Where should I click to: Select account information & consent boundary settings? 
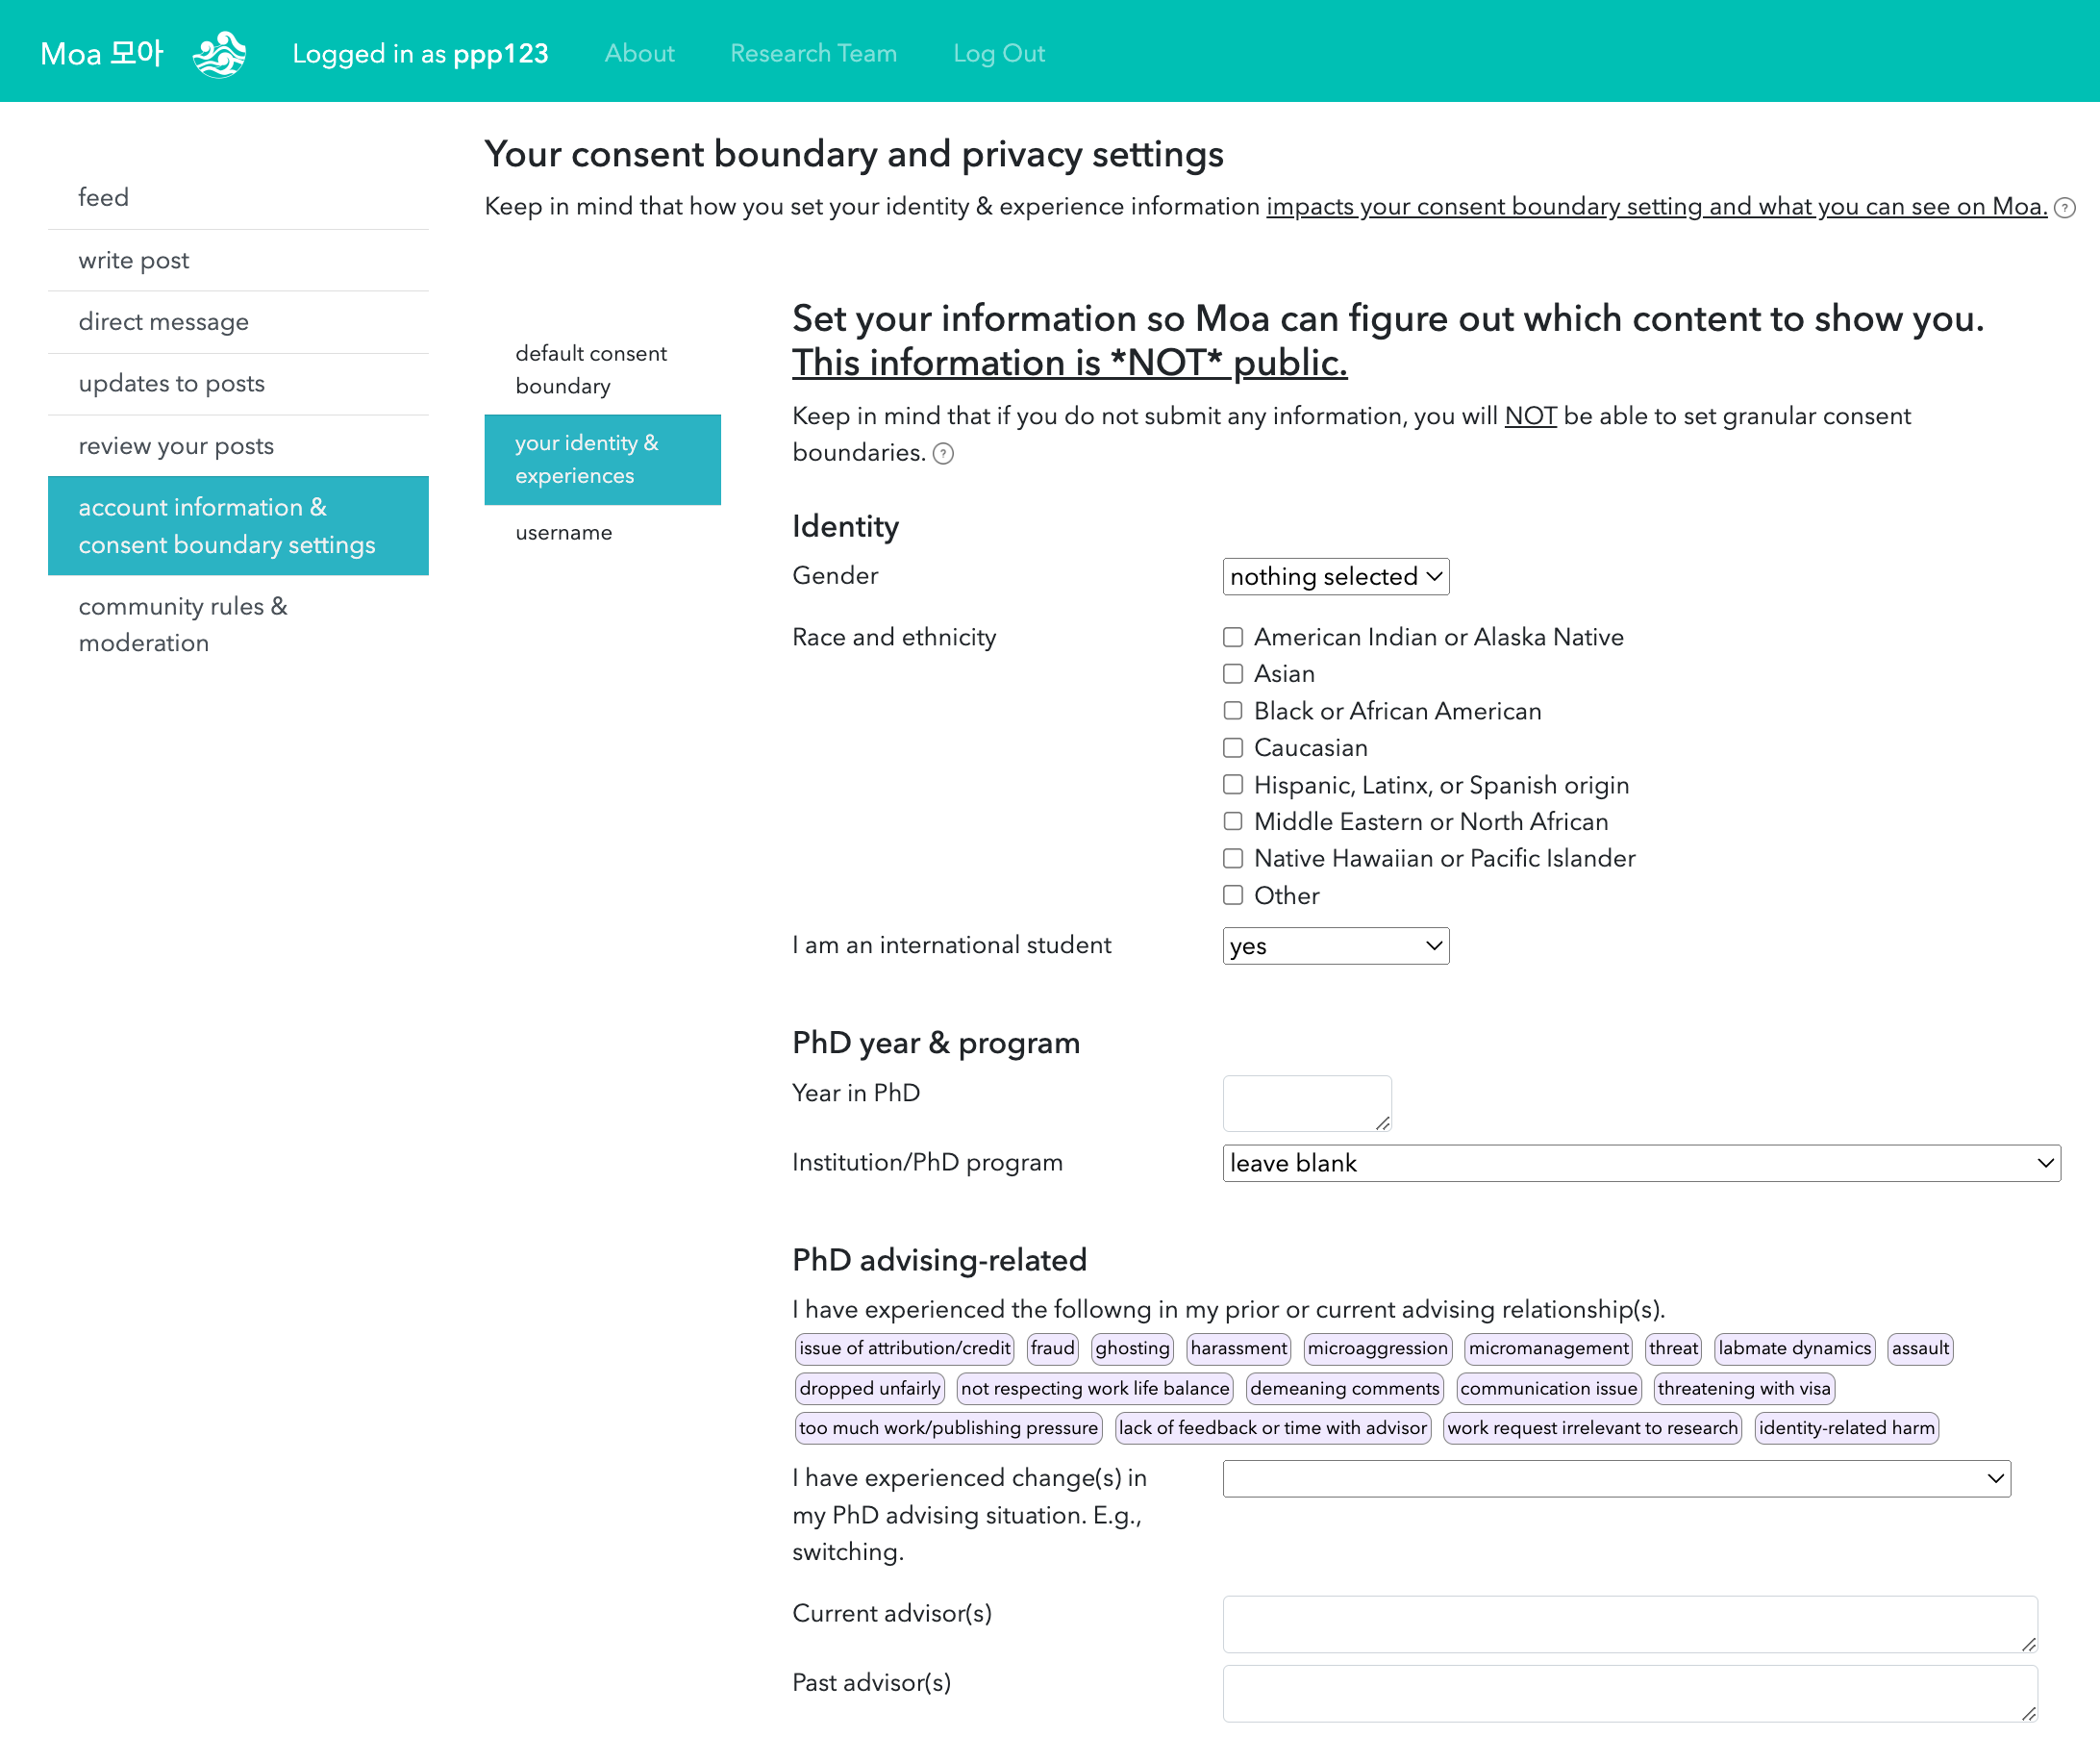238,527
